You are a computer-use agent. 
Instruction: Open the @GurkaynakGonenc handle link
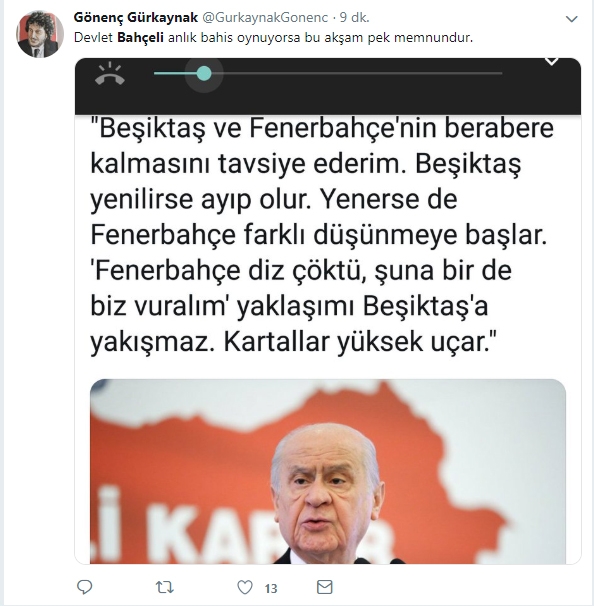pos(265,17)
